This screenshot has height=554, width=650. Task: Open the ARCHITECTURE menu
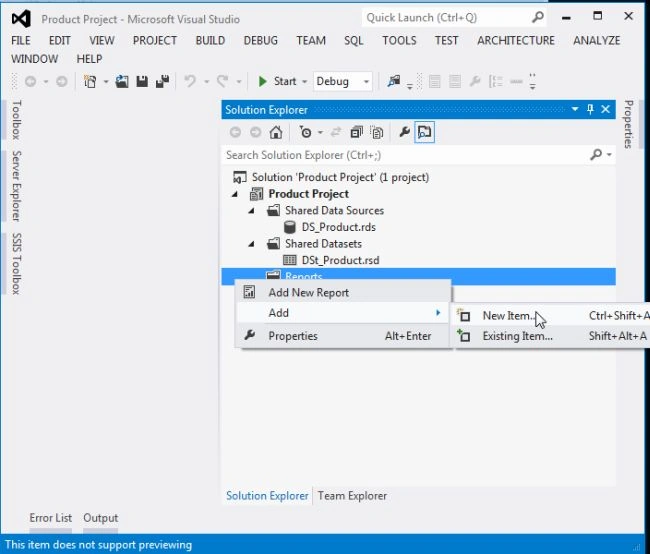tap(516, 40)
